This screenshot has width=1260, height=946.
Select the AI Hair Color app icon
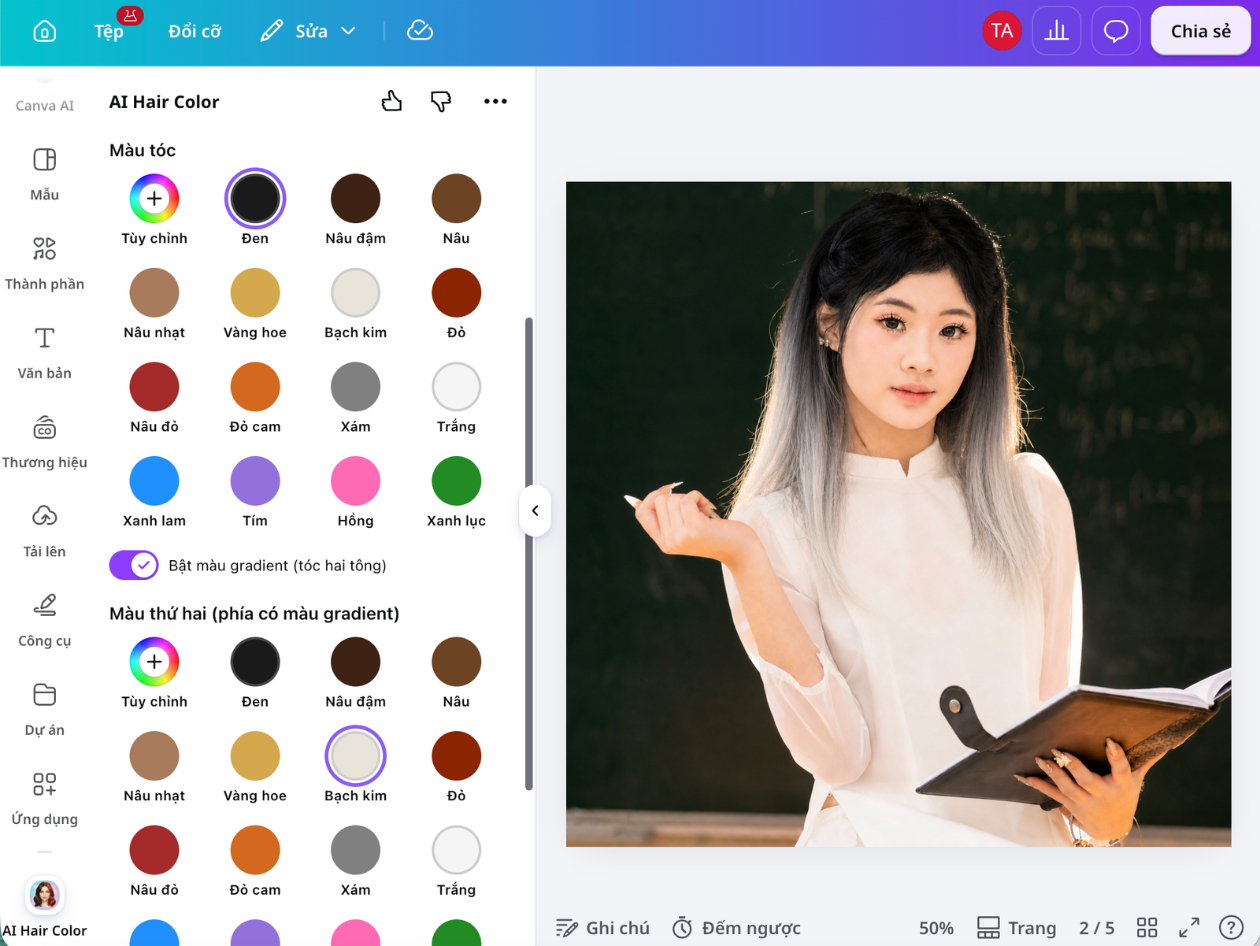click(45, 895)
